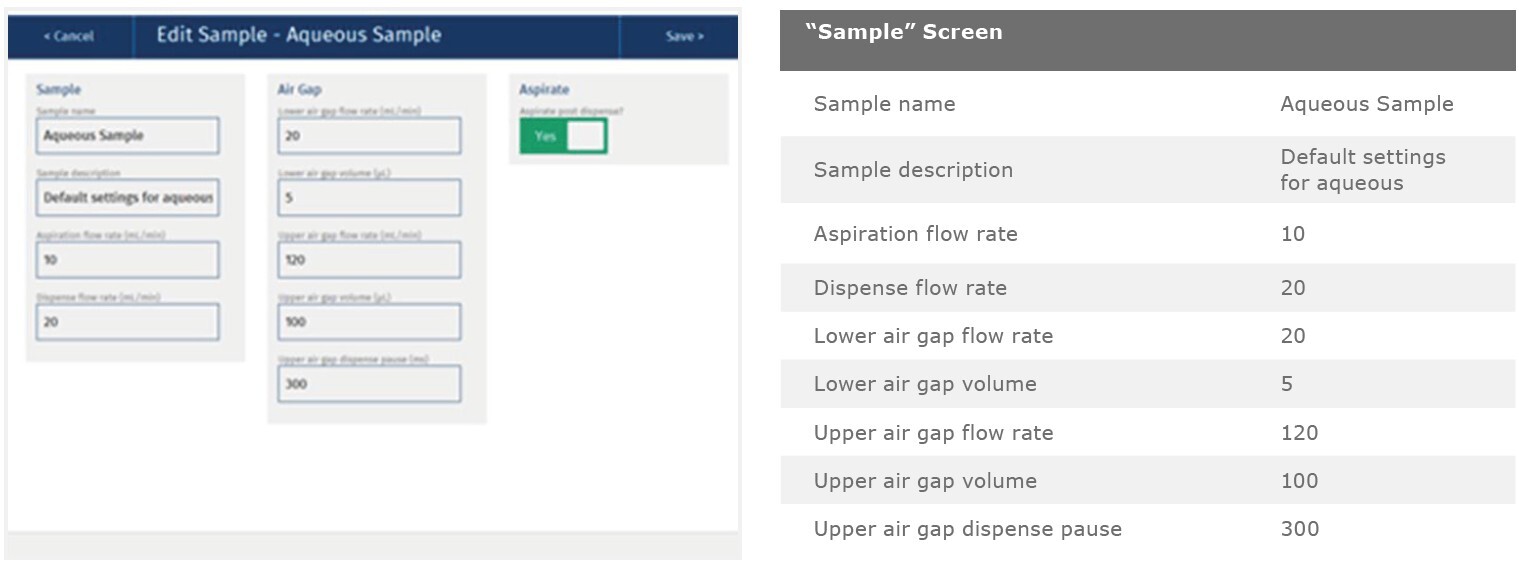Click the table value 120 for upper flow rate
The image size is (1519, 574).
(x=1299, y=433)
